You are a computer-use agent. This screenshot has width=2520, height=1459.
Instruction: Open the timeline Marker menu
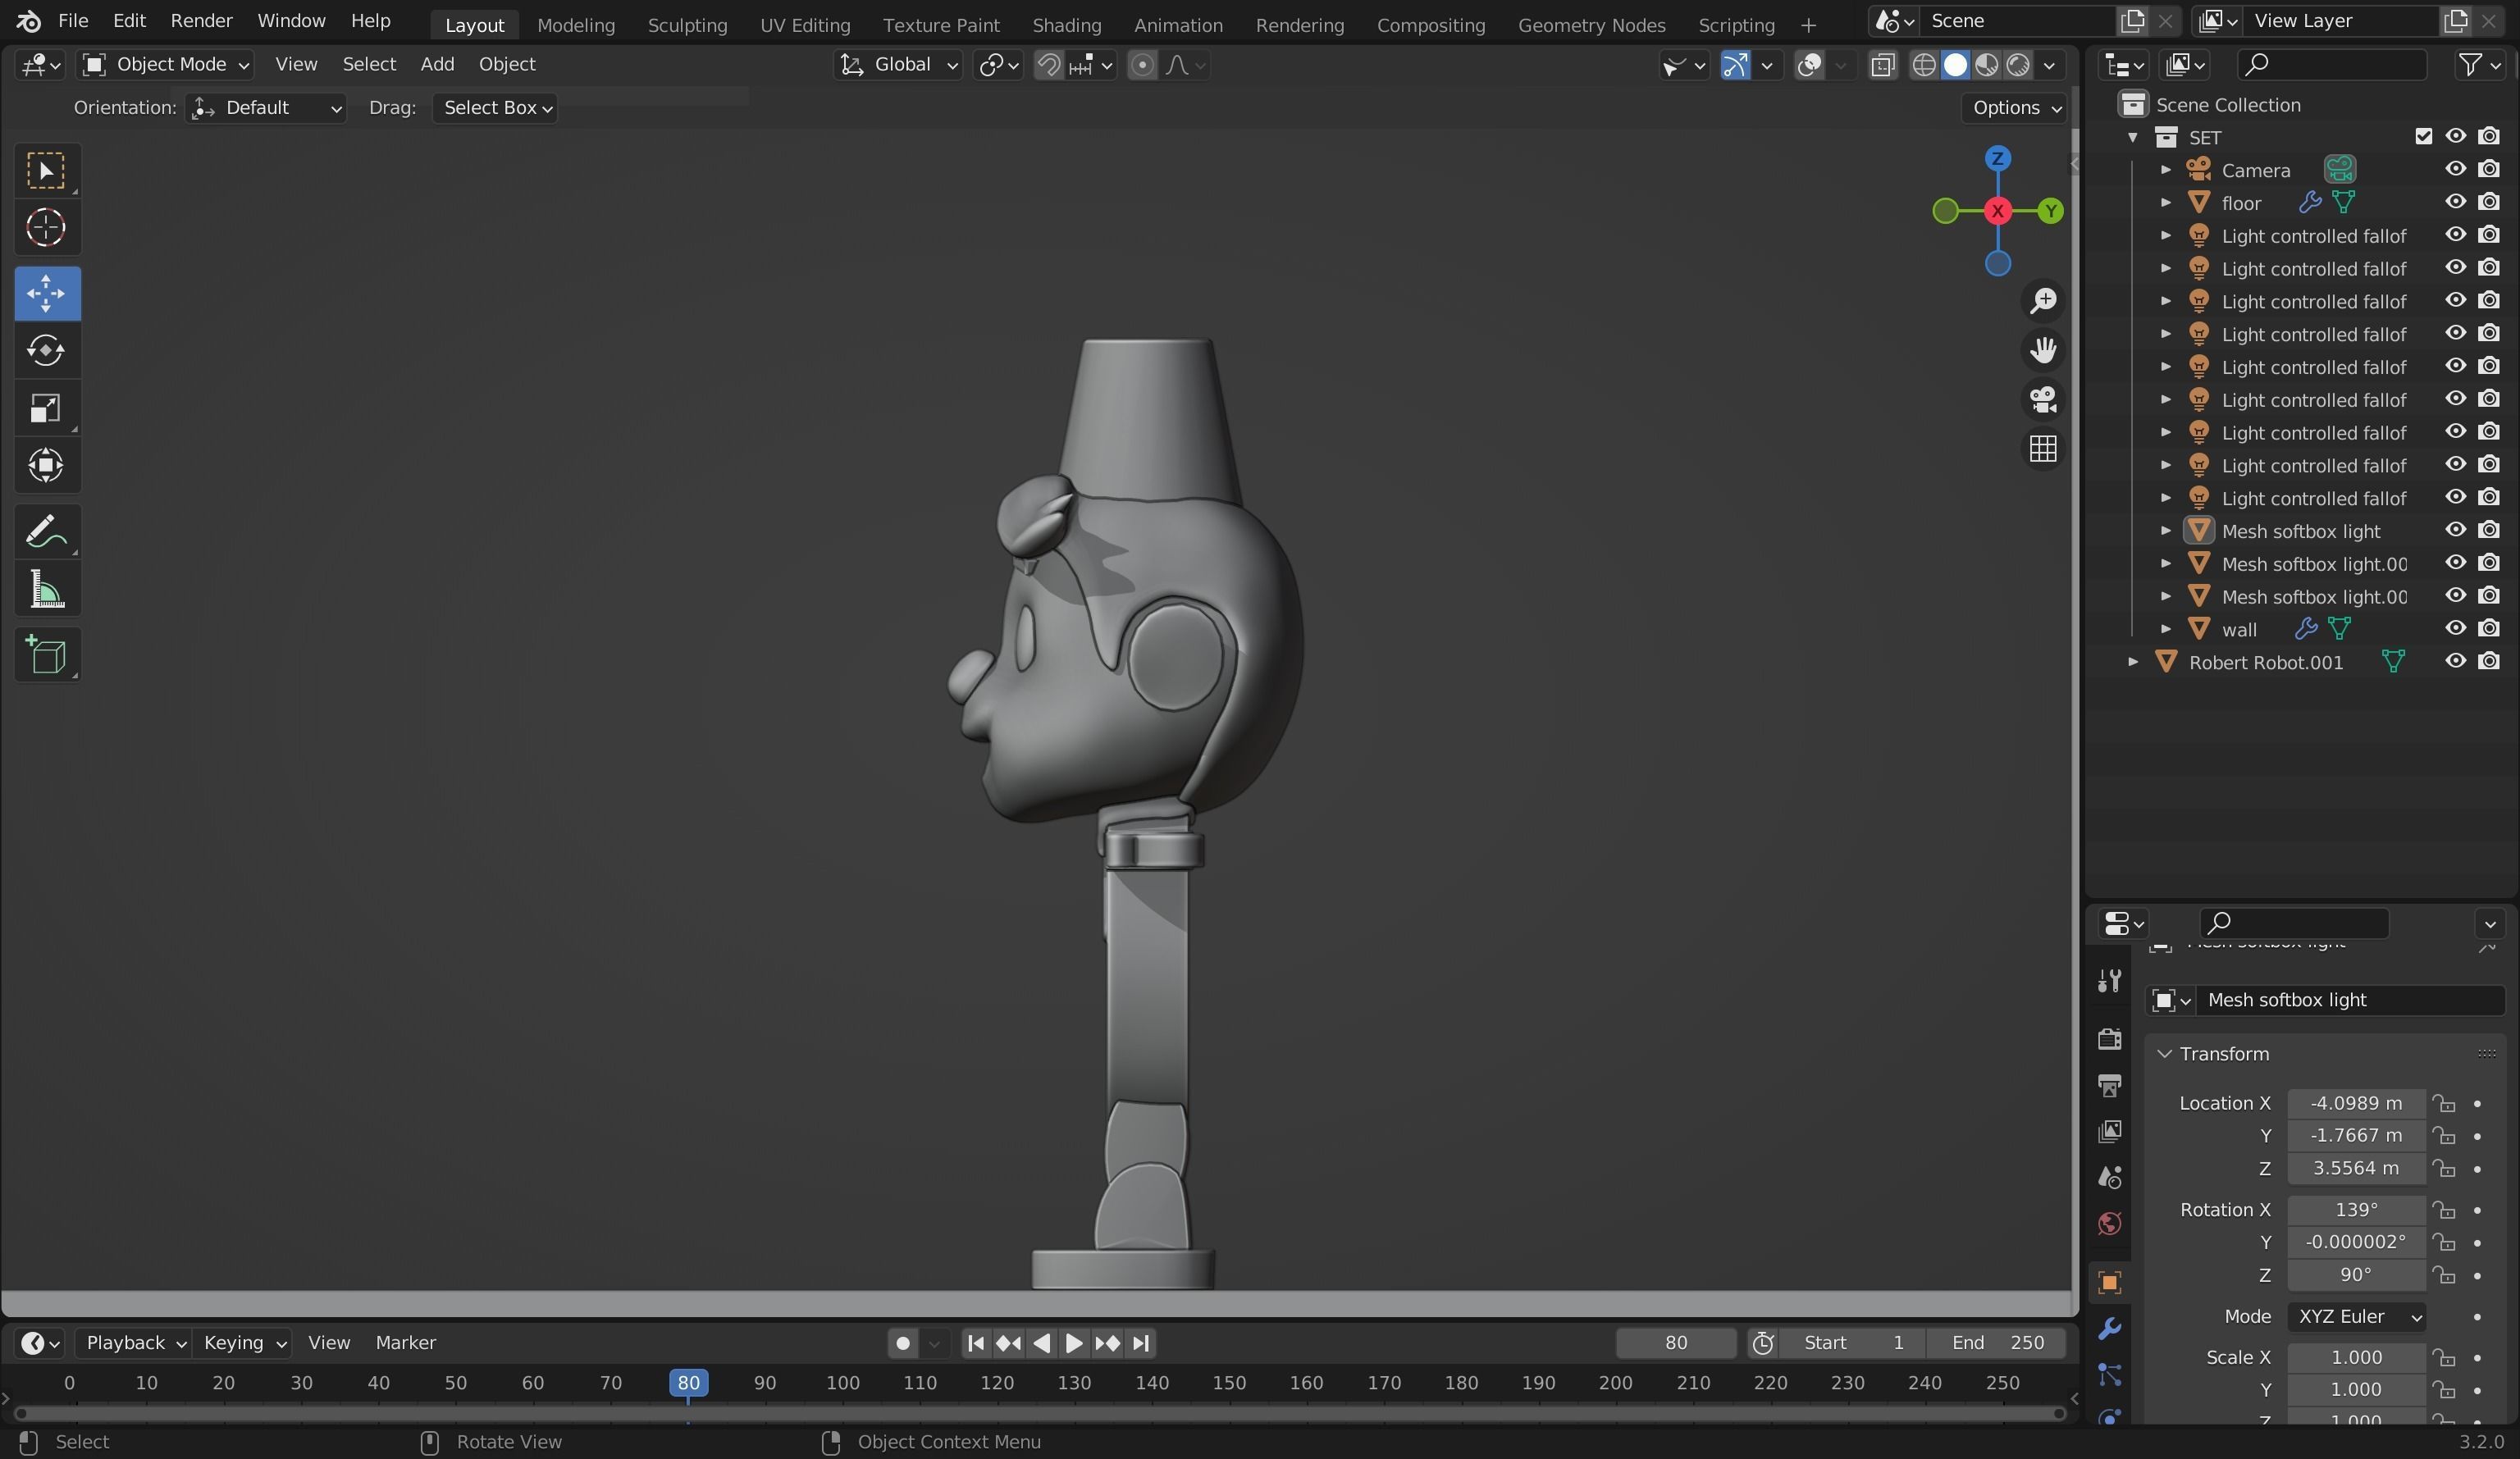click(x=405, y=1343)
